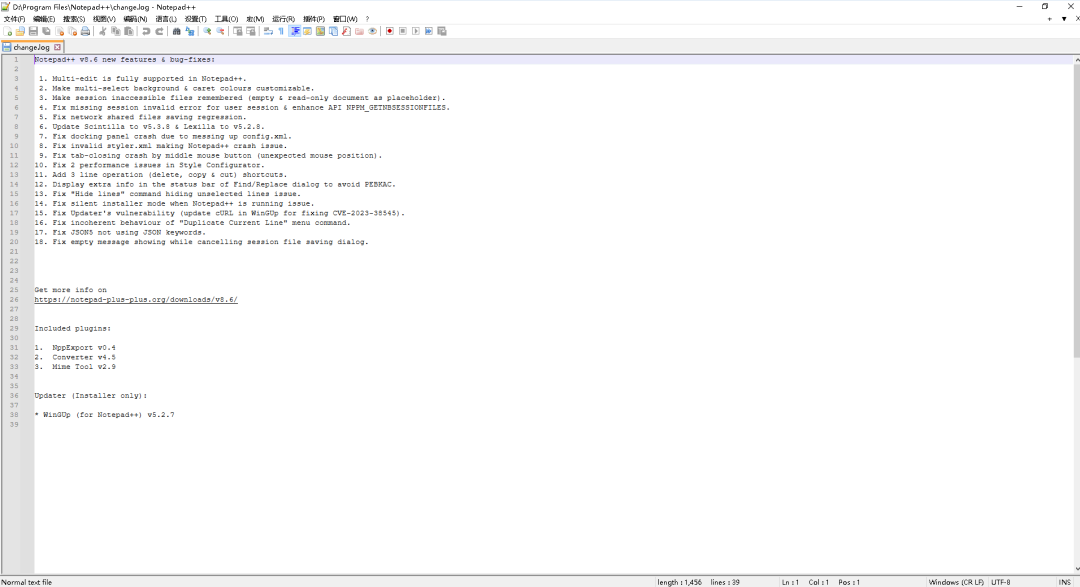Open the 运行(R) menu
This screenshot has height=587, width=1080.
(x=283, y=19)
